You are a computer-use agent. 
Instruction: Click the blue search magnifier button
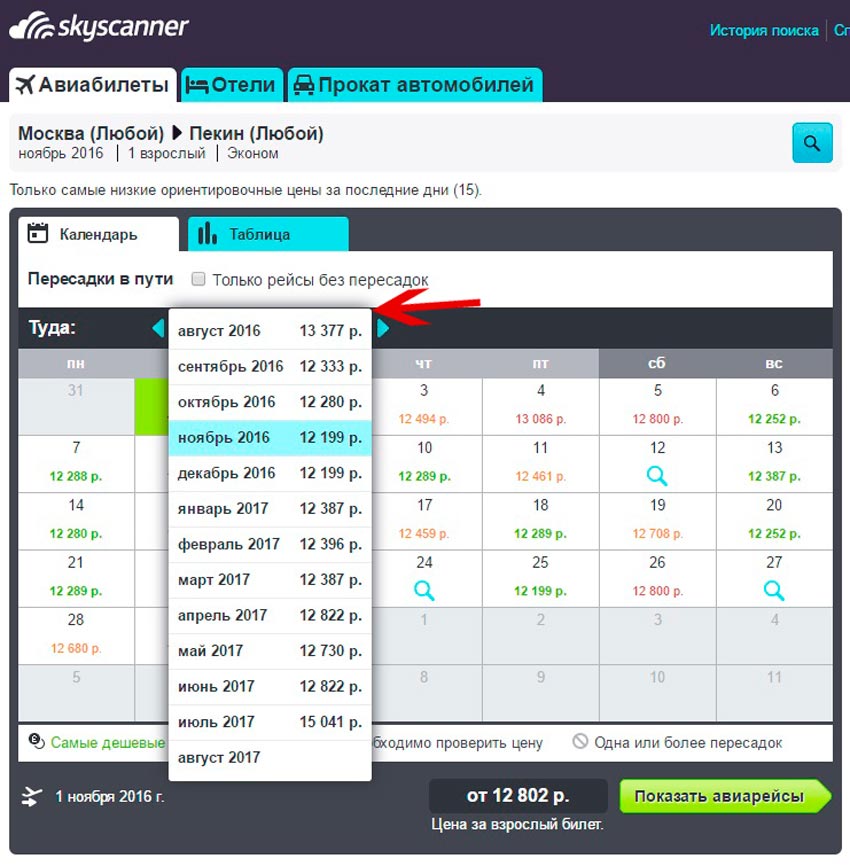point(811,143)
